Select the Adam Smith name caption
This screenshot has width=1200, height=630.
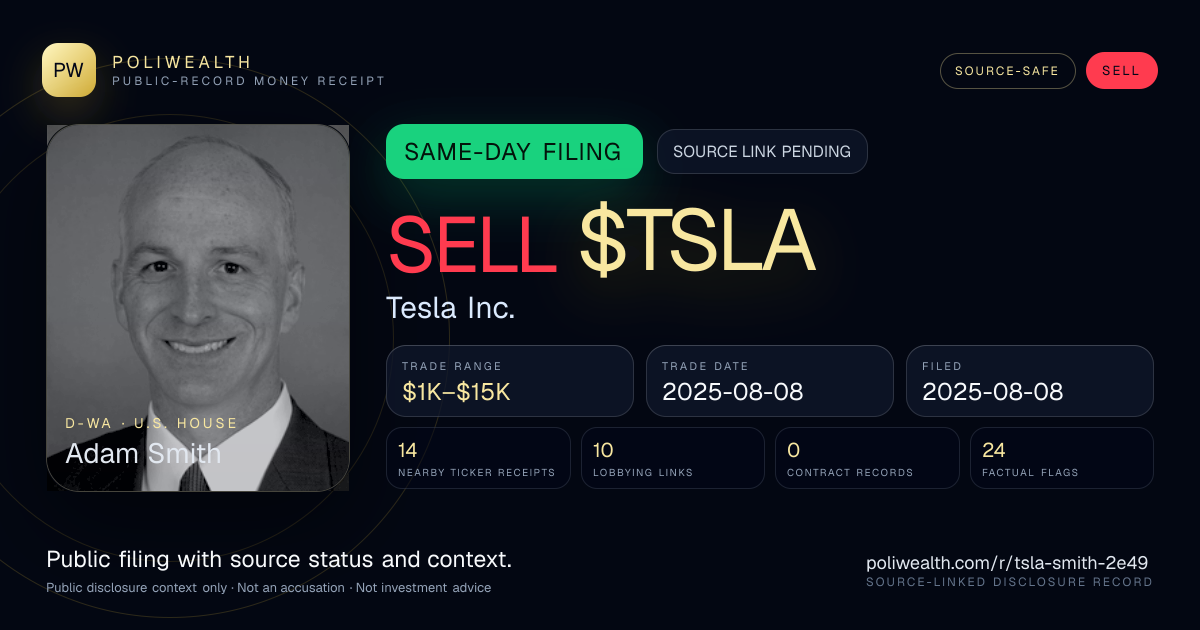point(144,453)
